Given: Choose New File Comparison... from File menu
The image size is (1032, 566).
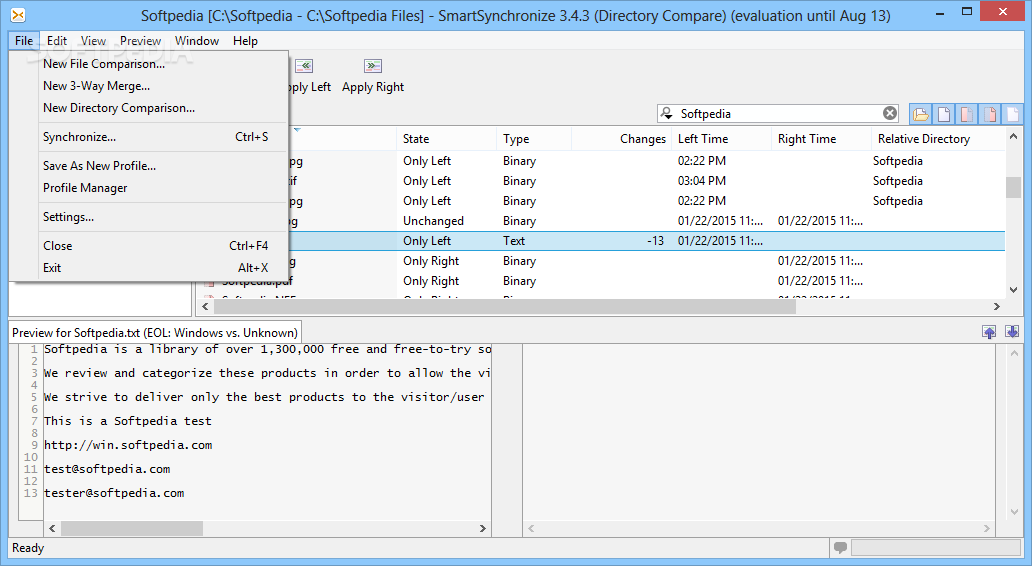Looking at the screenshot, I should (x=149, y=64).
